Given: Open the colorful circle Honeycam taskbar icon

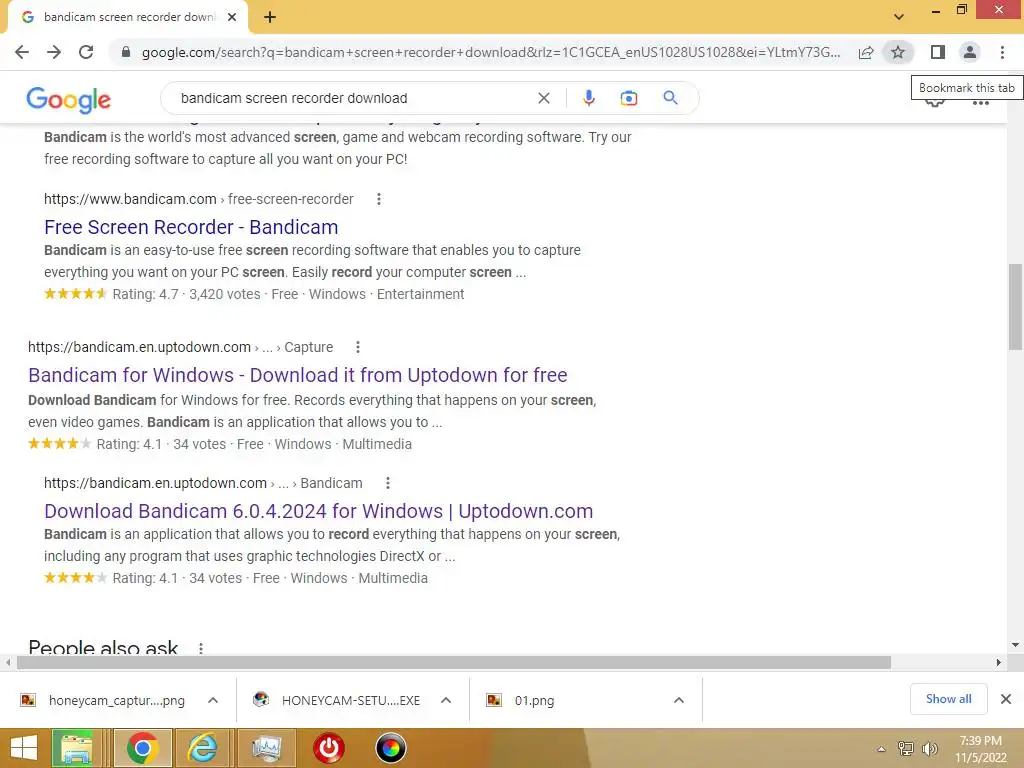Looking at the screenshot, I should [x=391, y=748].
